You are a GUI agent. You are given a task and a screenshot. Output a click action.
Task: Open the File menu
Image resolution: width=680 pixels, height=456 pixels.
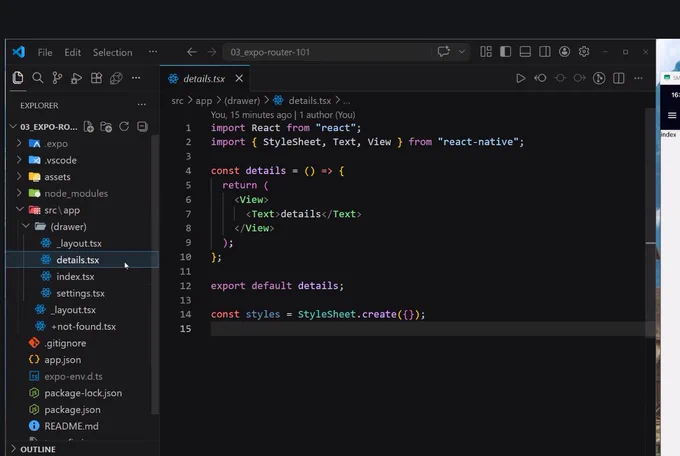click(45, 52)
